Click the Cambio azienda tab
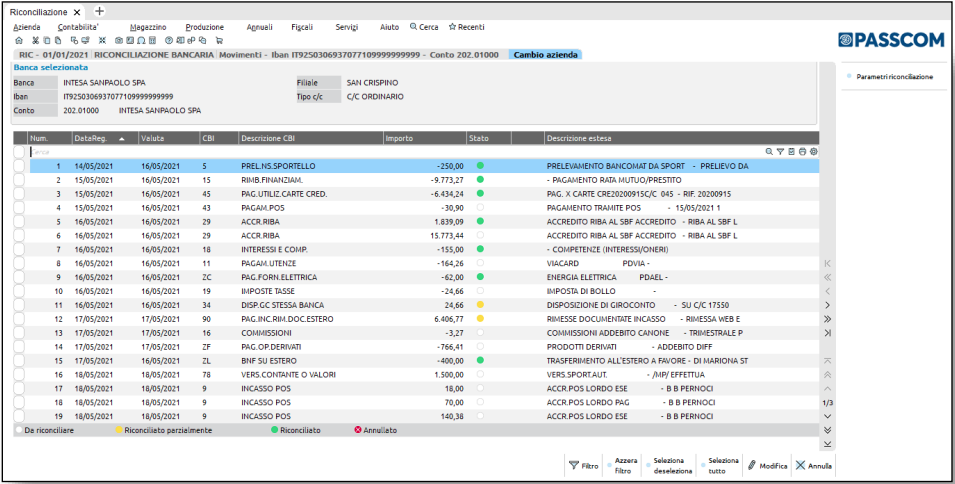The height and width of the screenshot is (484, 955). [x=545, y=55]
